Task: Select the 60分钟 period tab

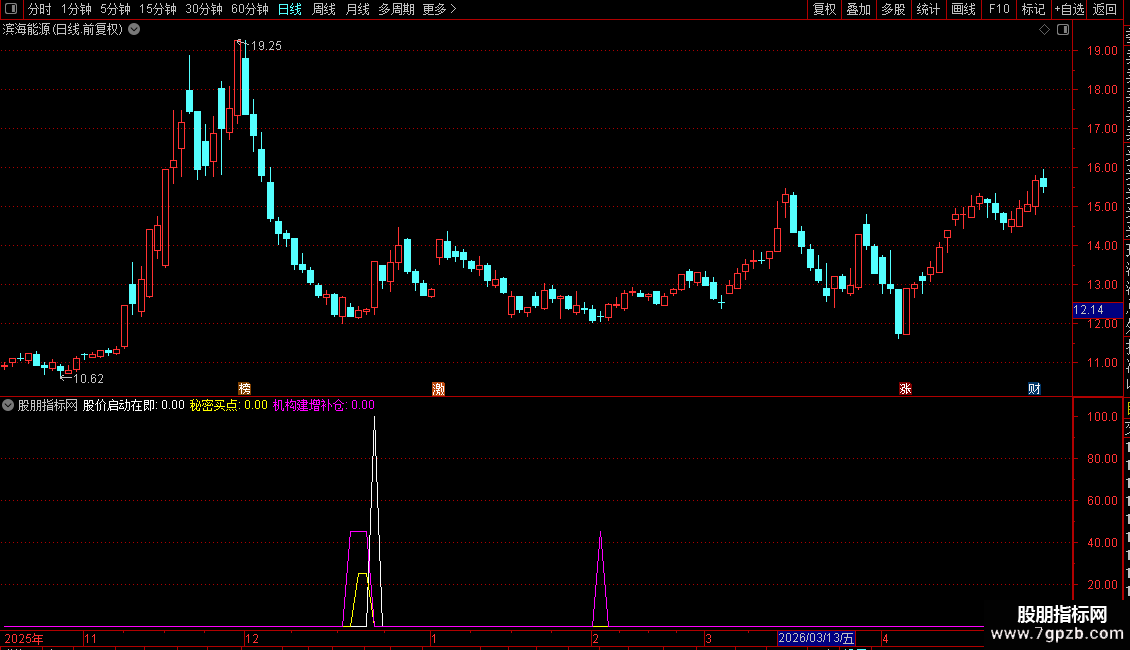Action: click(249, 9)
